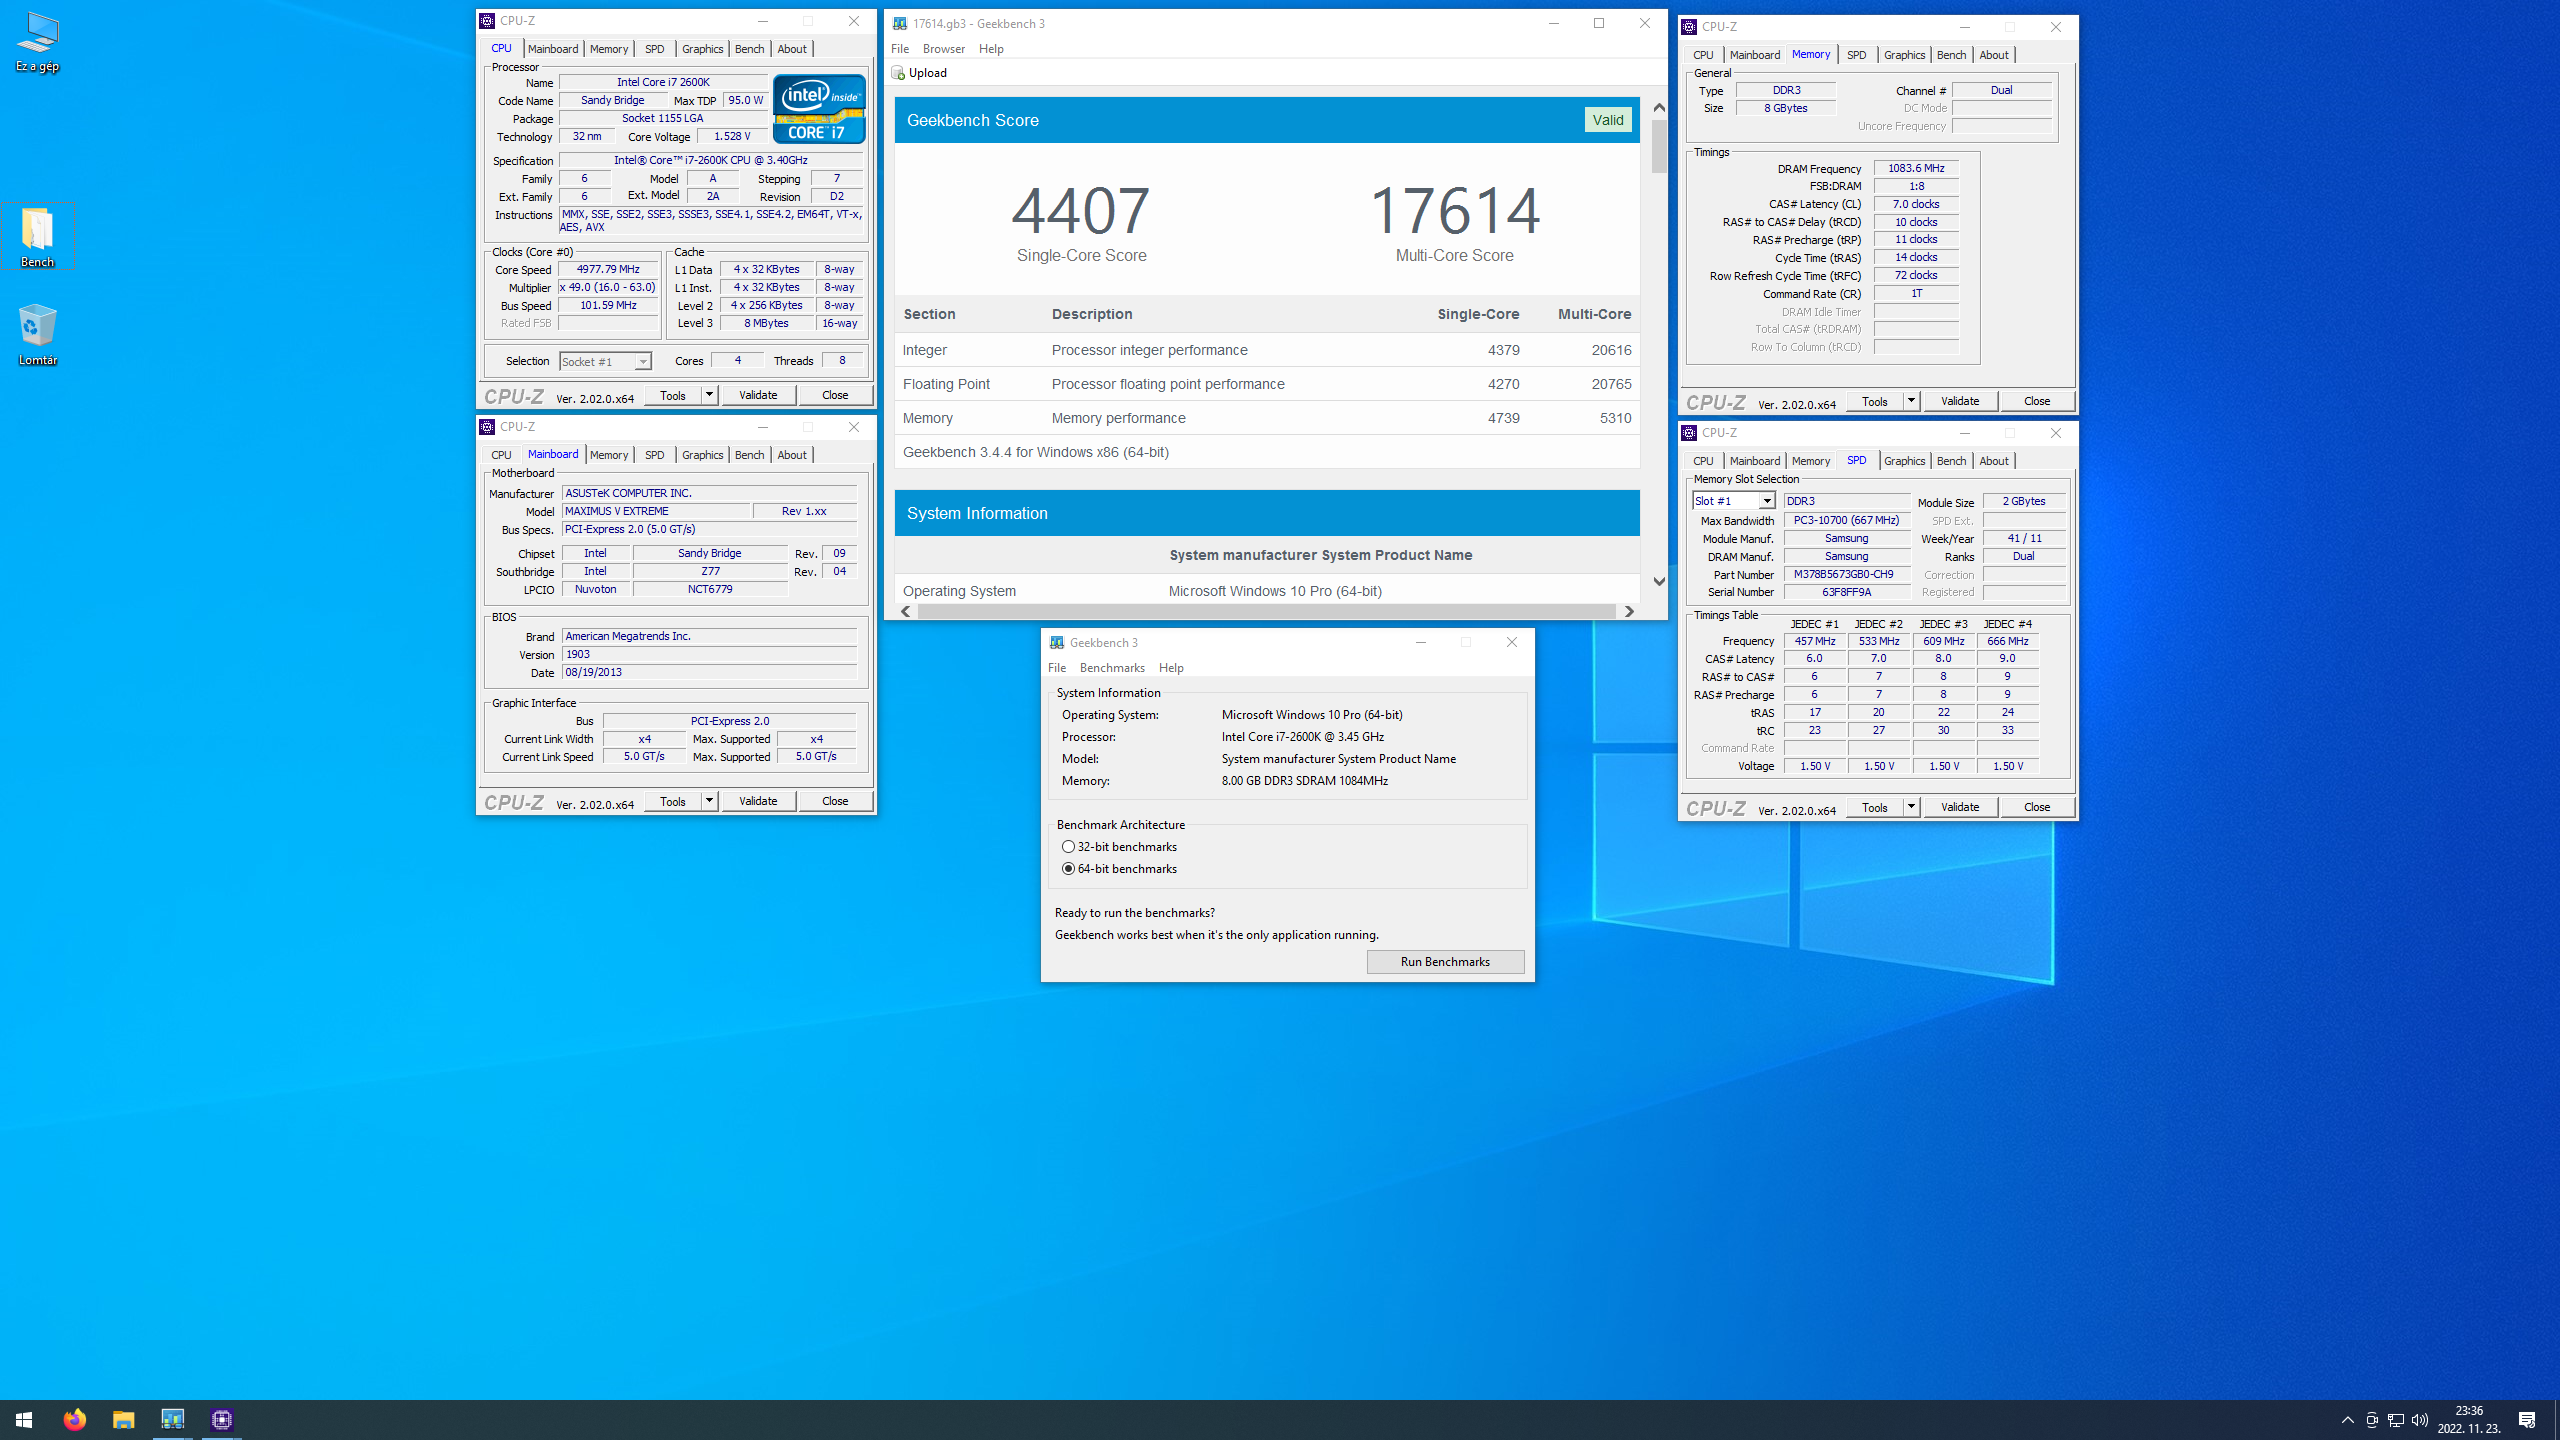The height and width of the screenshot is (1440, 2560).
Task: Click Validate in CPU-Z SPD window
Action: click(x=1960, y=807)
